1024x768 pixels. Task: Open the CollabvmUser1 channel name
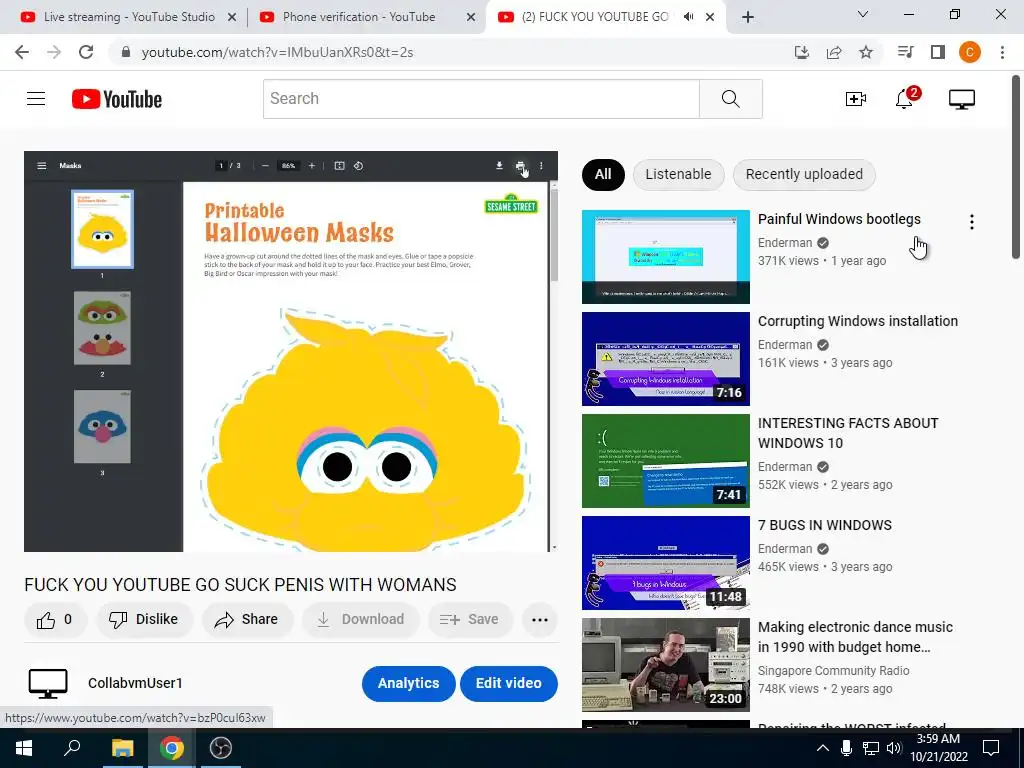click(x=135, y=683)
